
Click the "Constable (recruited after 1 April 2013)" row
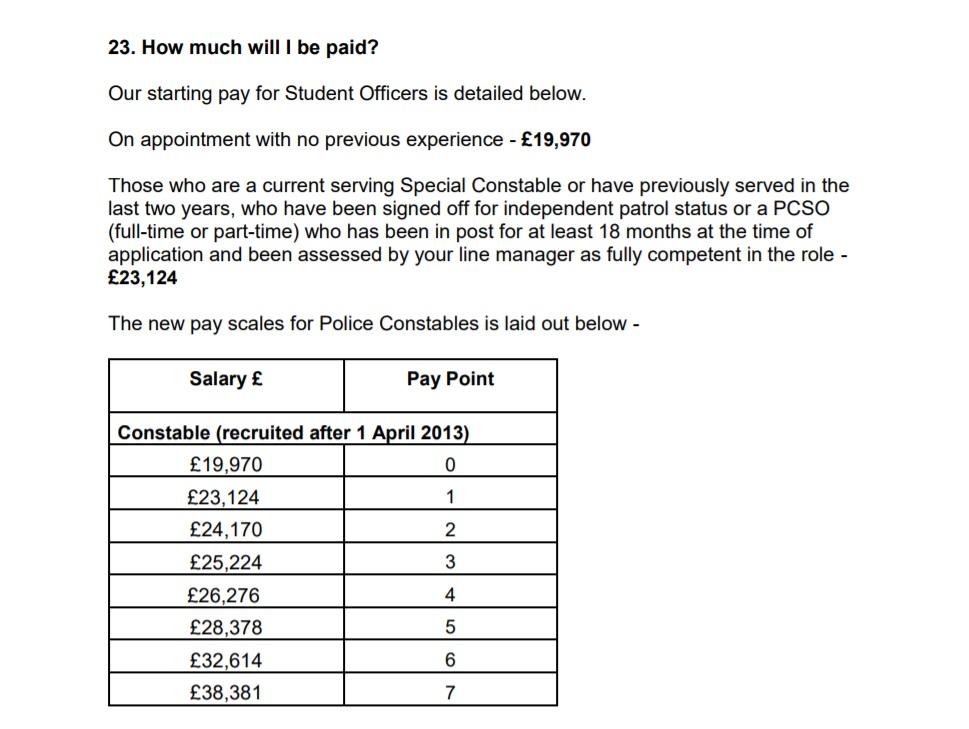[x=294, y=433]
